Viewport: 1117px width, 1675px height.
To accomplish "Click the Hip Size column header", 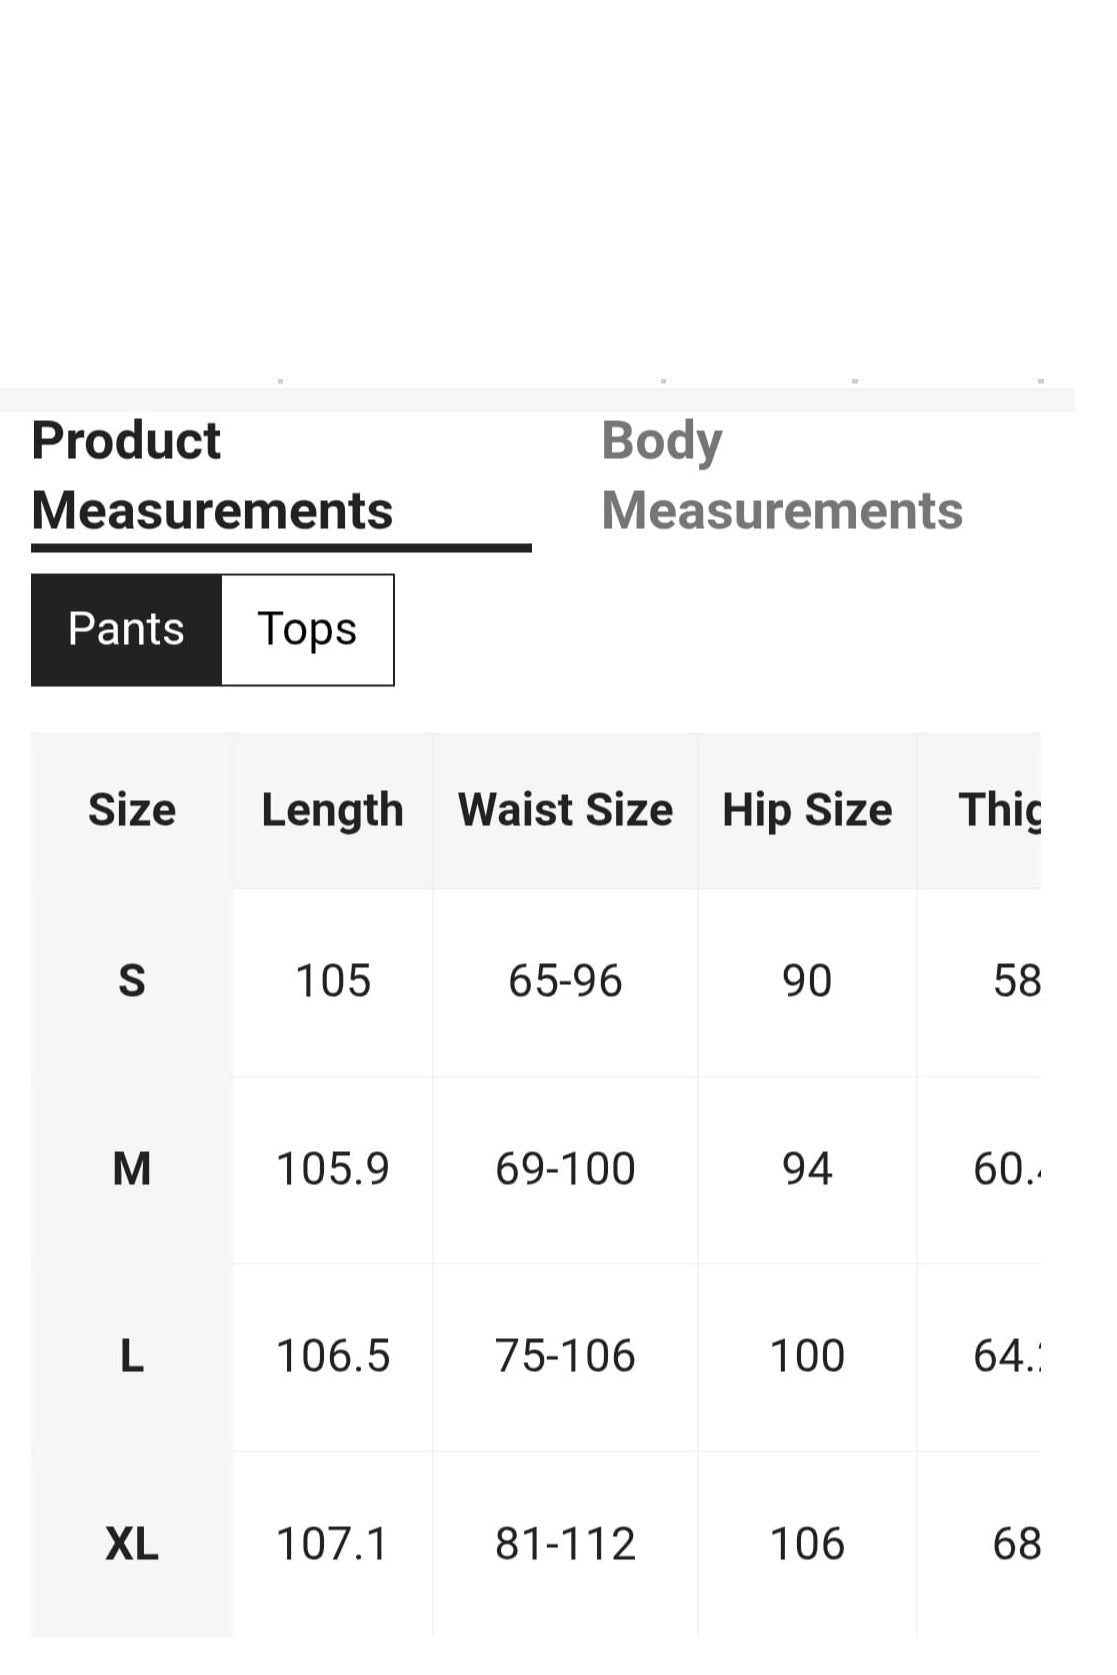I will point(807,810).
